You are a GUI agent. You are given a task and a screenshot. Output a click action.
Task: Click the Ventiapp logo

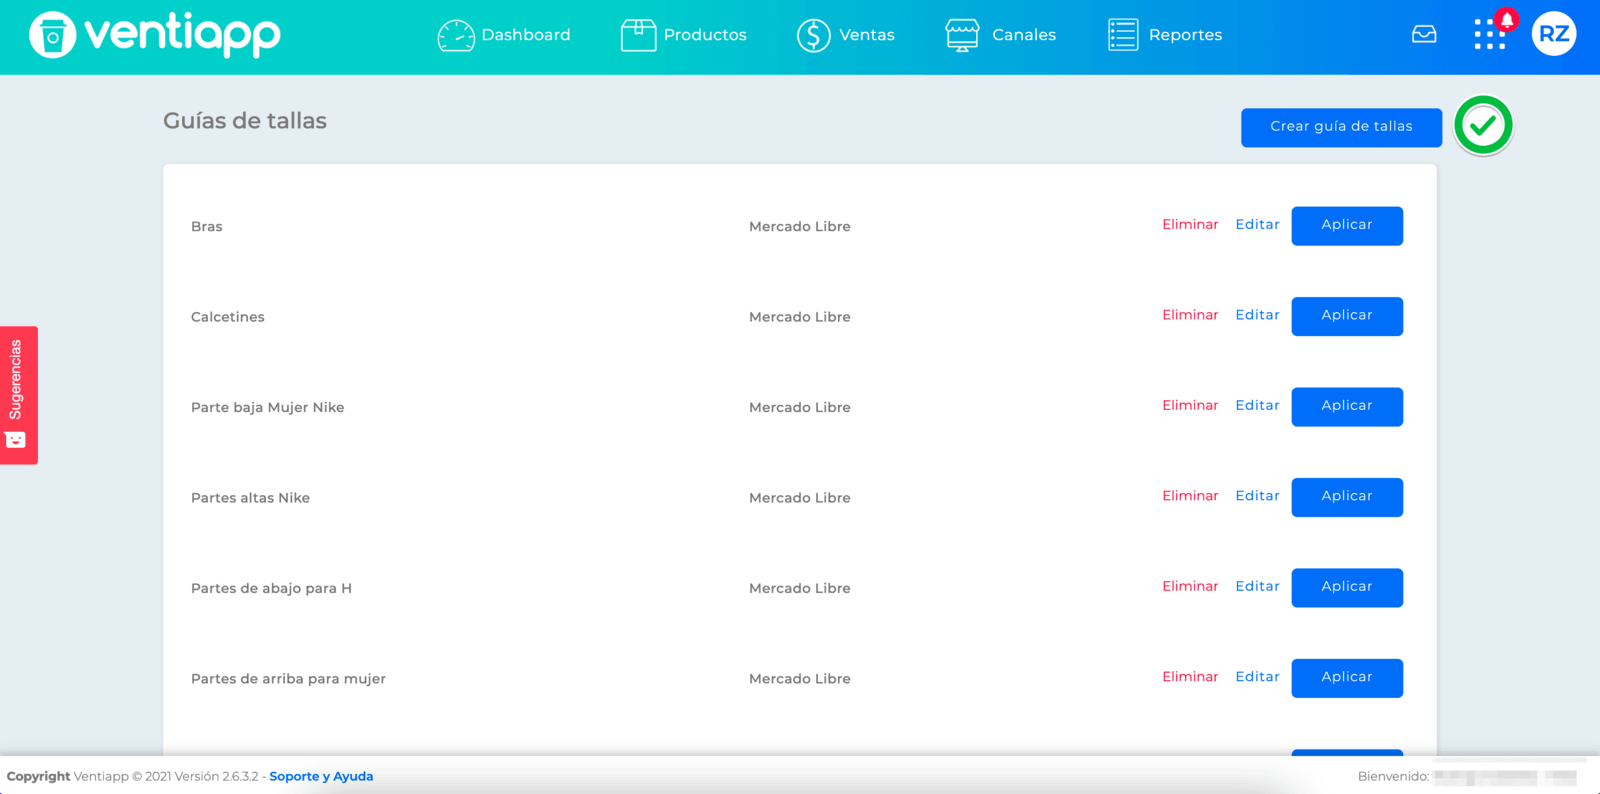(155, 35)
